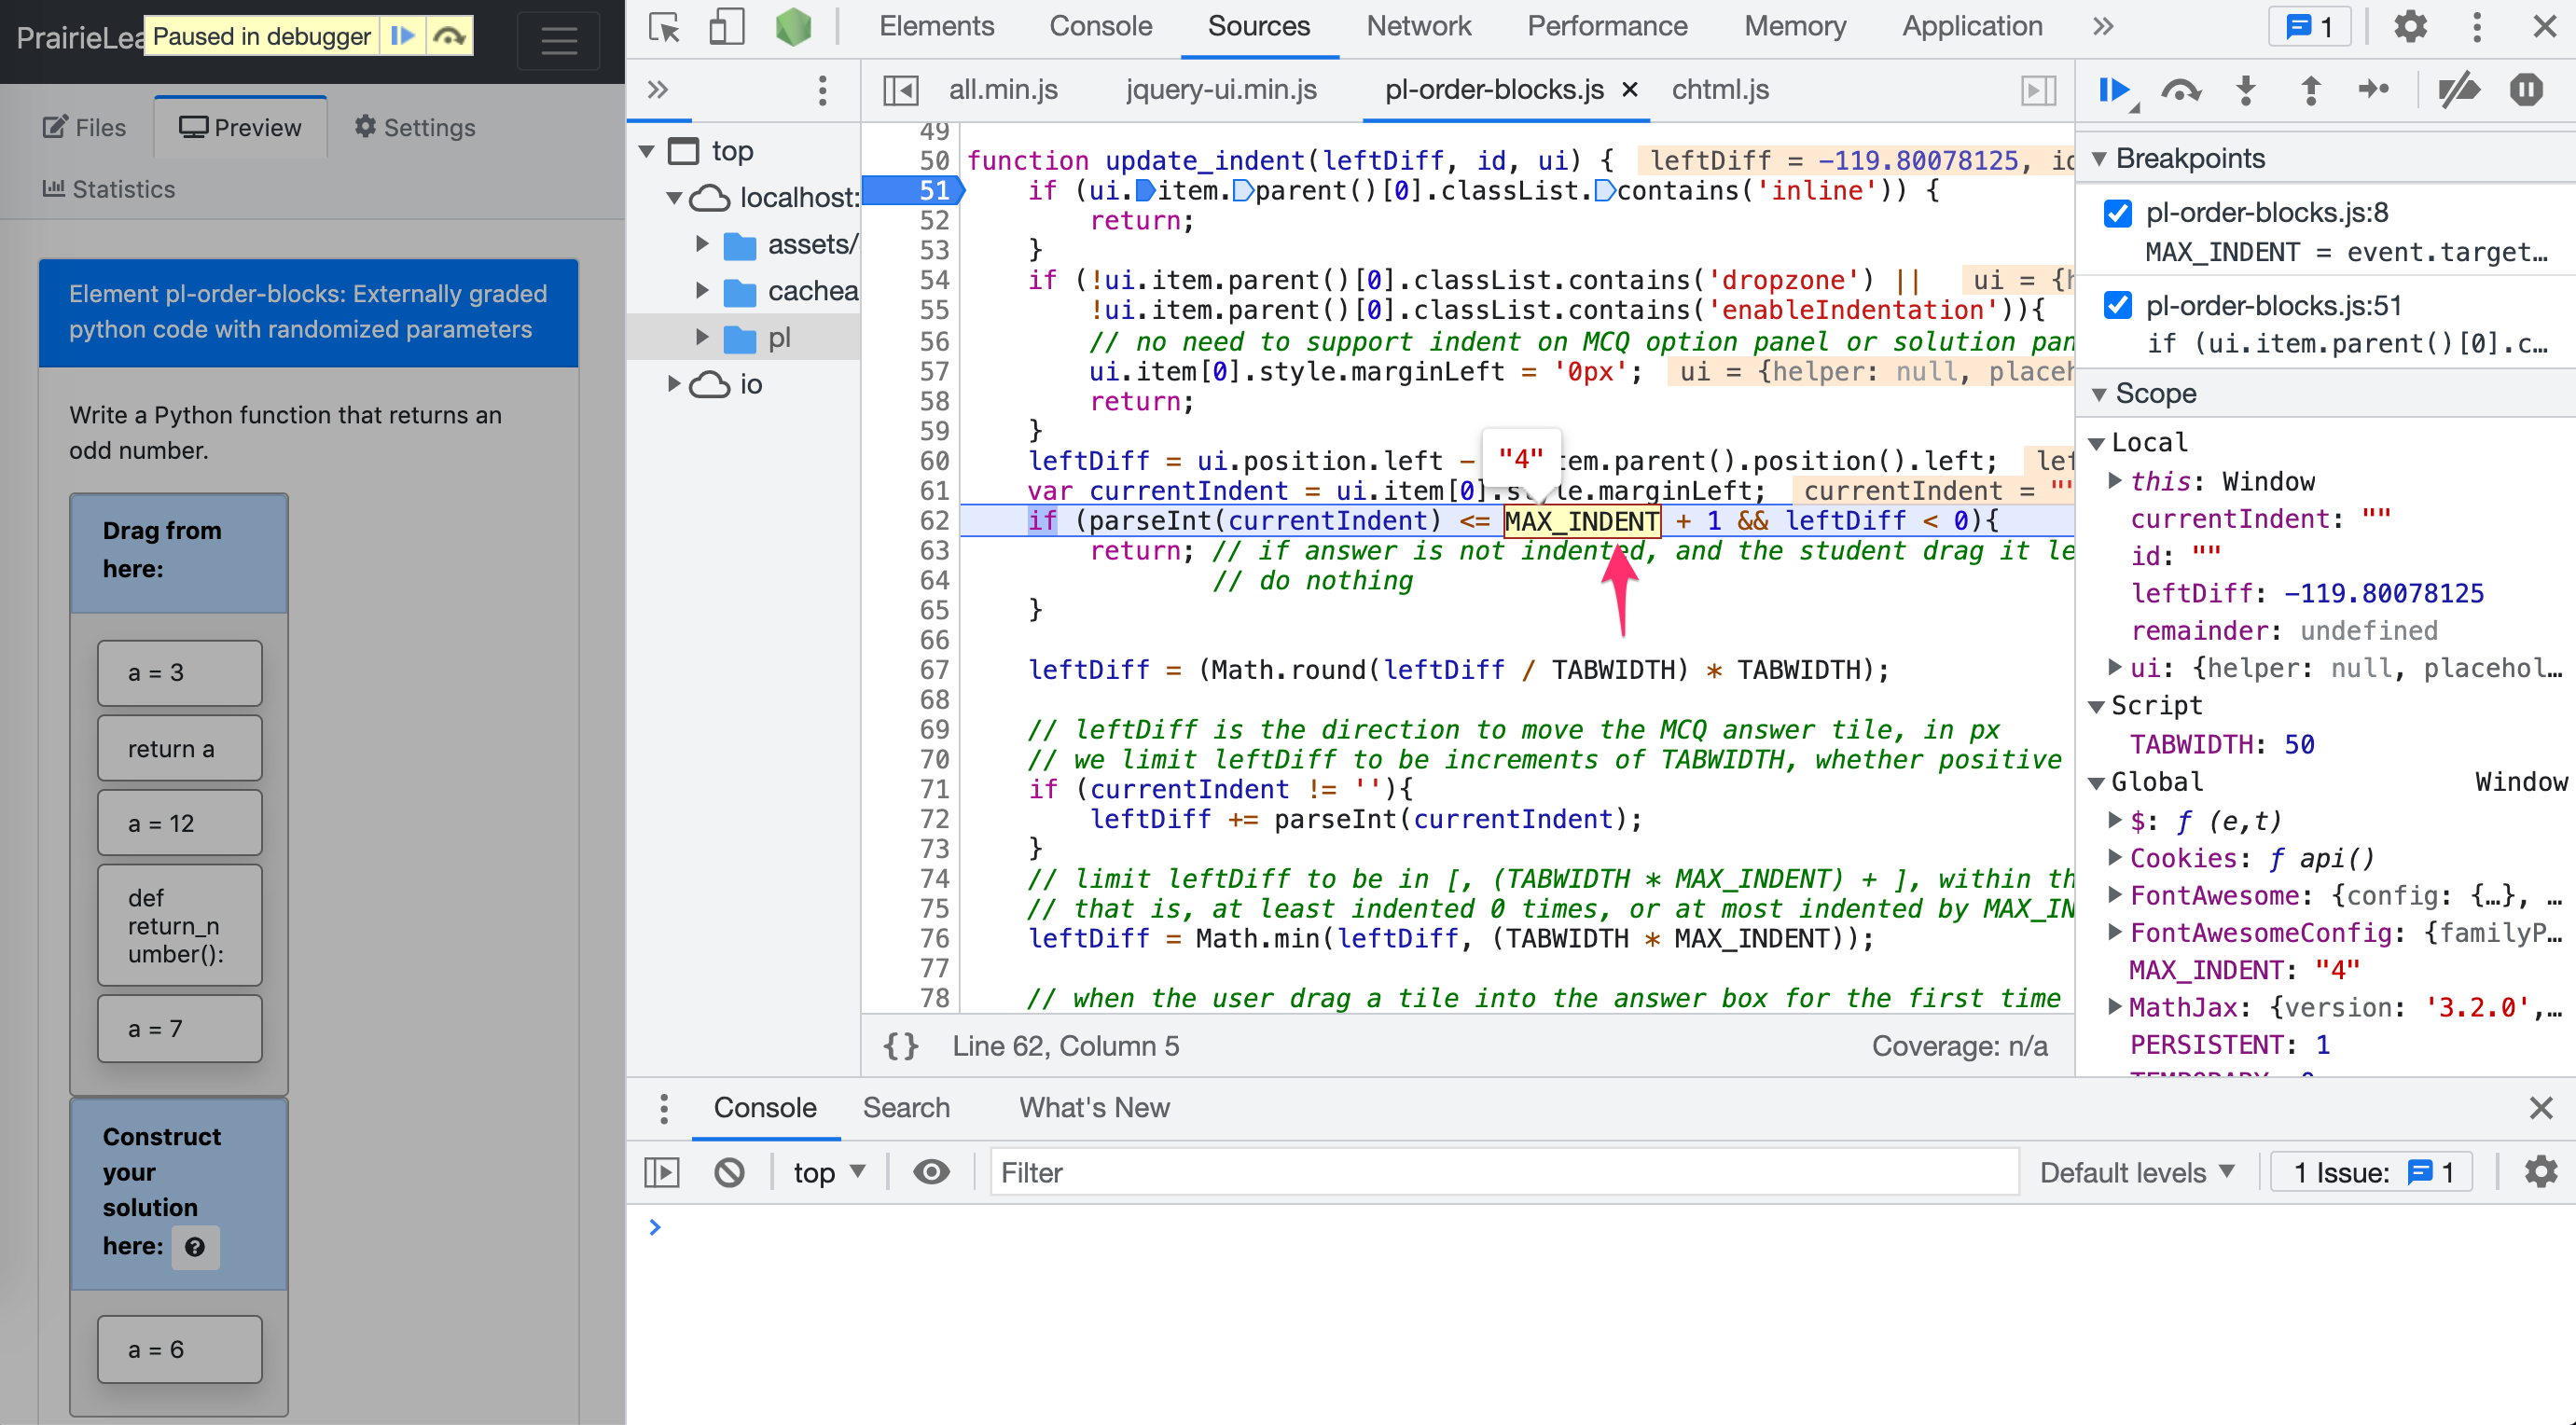Step into the next function call
Screen dimensions: 2576x1425
[2245, 90]
